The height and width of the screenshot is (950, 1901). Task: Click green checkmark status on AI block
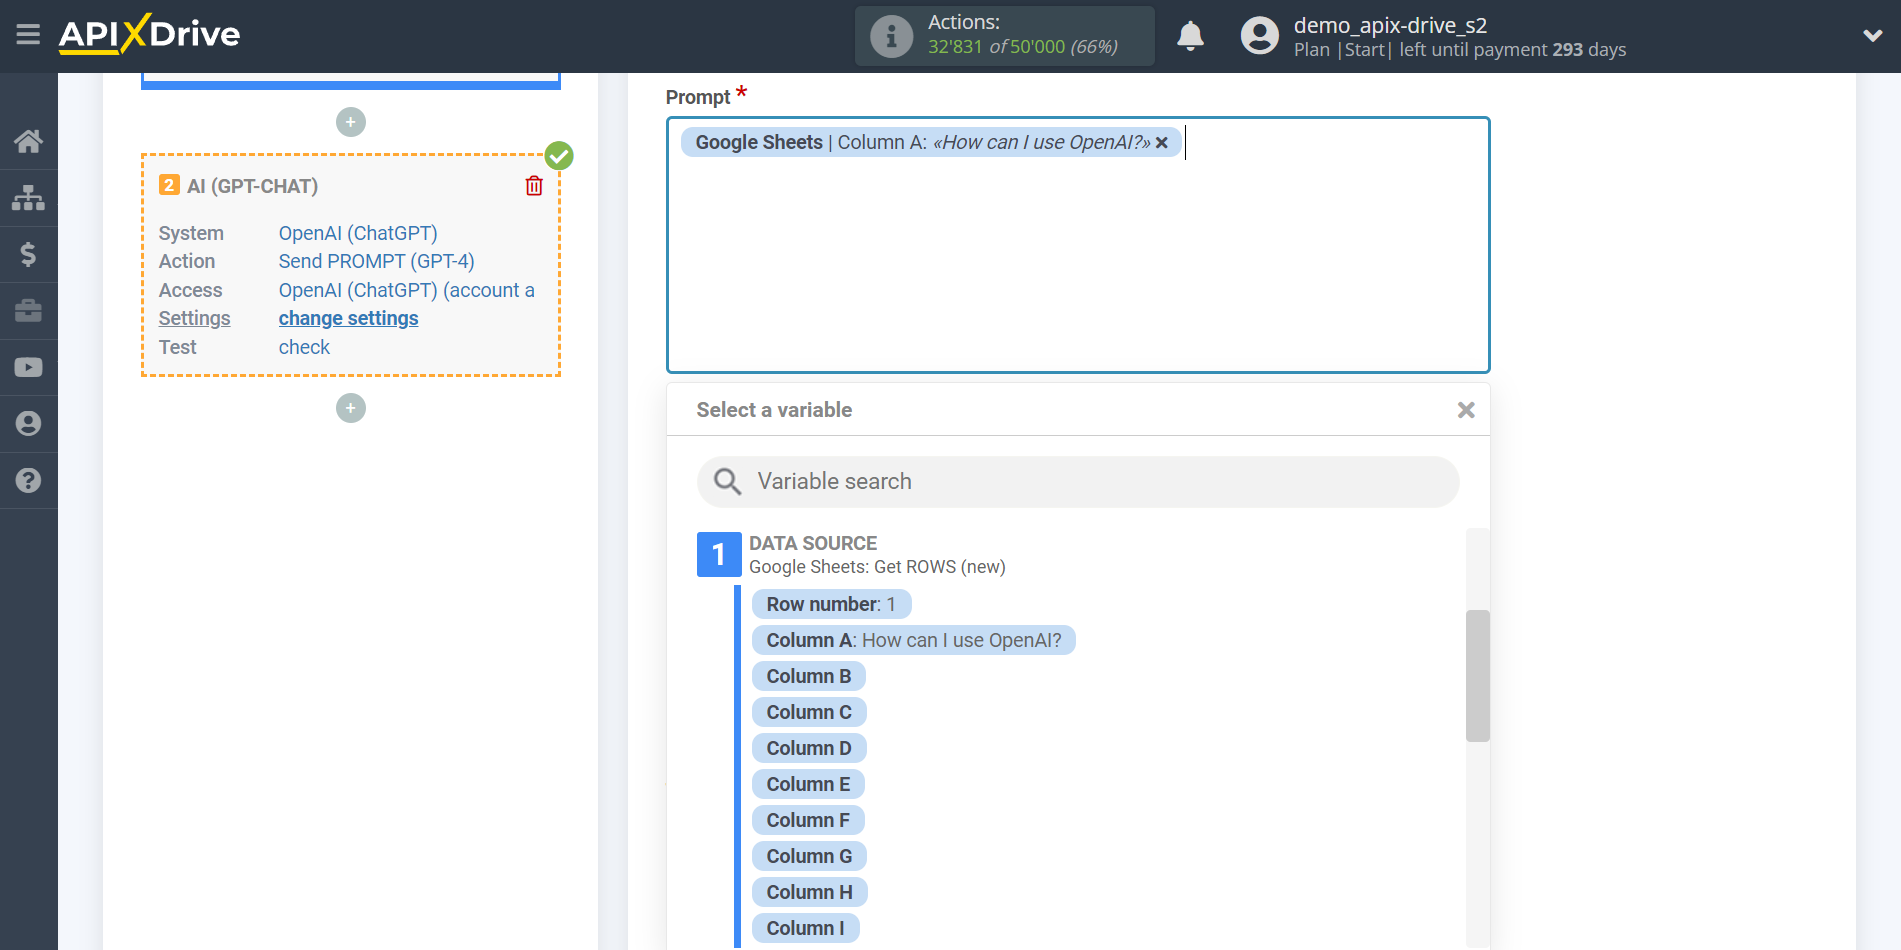559,156
